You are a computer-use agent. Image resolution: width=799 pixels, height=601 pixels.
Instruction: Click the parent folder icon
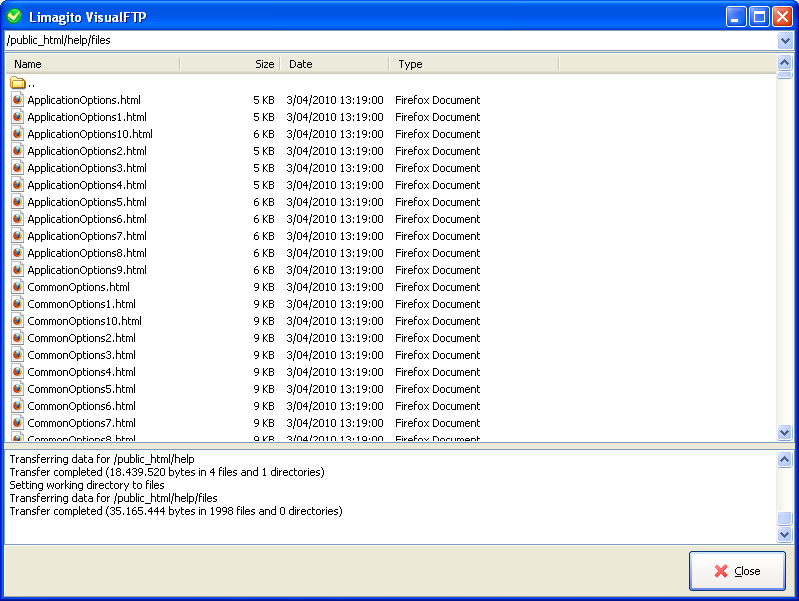(x=17, y=83)
